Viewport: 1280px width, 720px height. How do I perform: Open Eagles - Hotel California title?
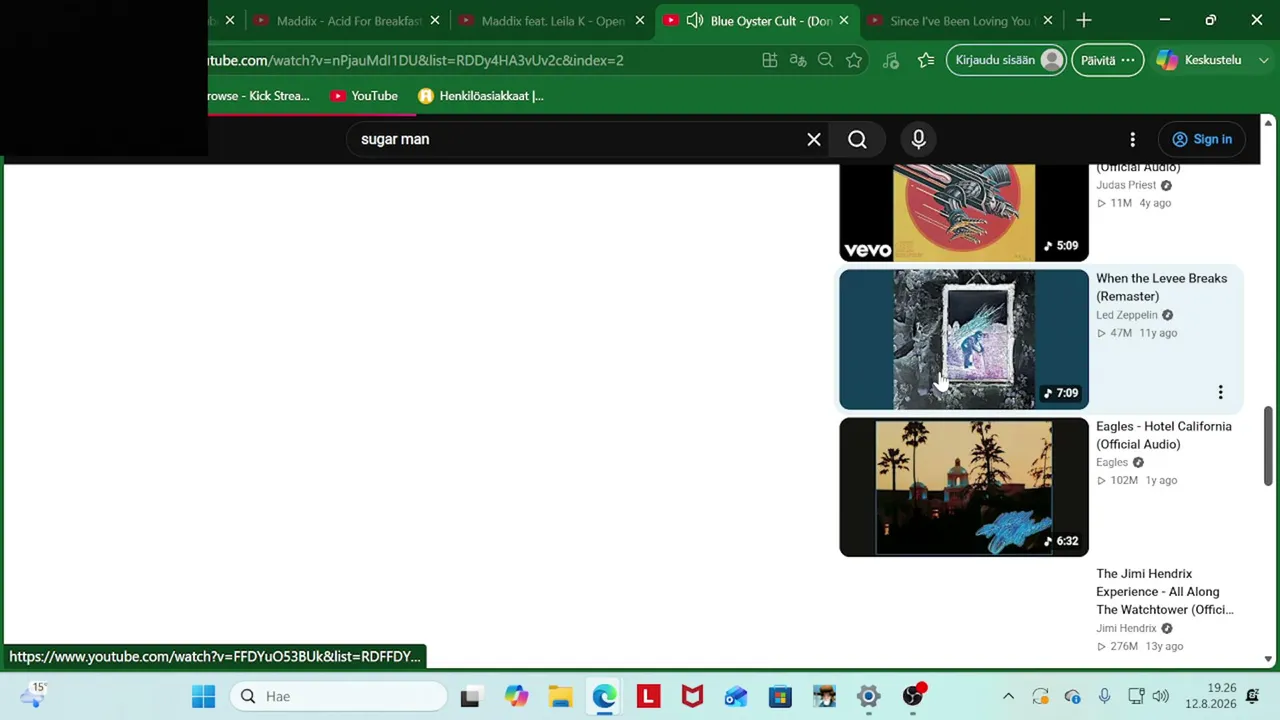1164,435
